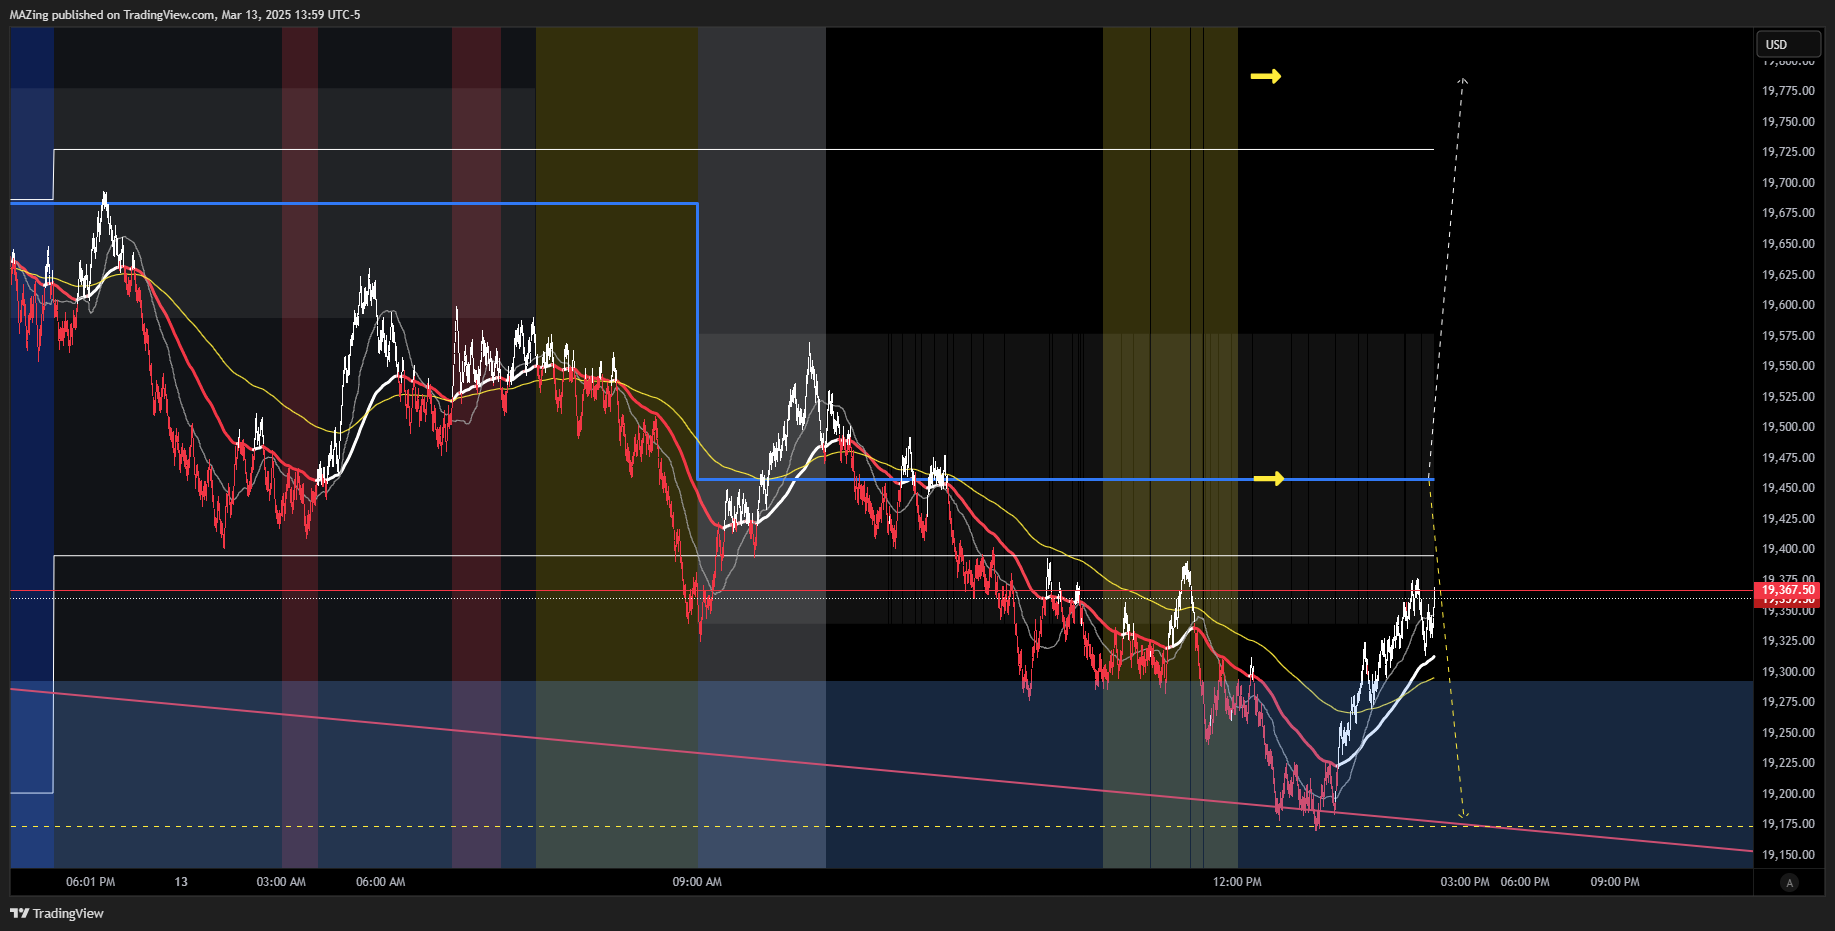1835x931 pixels.
Task: Click the 03:00 AM time axis label
Action: (x=281, y=882)
